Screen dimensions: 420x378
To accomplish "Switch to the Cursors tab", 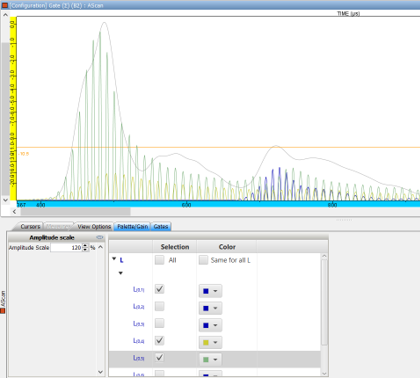I will pos(30,227).
